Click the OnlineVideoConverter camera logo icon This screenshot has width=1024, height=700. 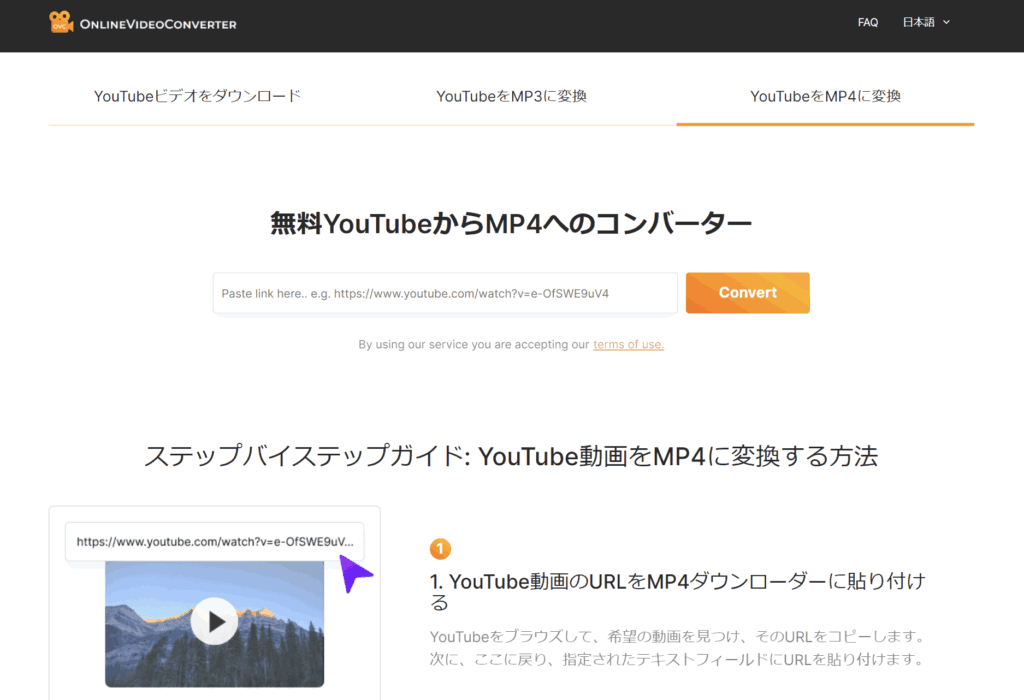61,22
